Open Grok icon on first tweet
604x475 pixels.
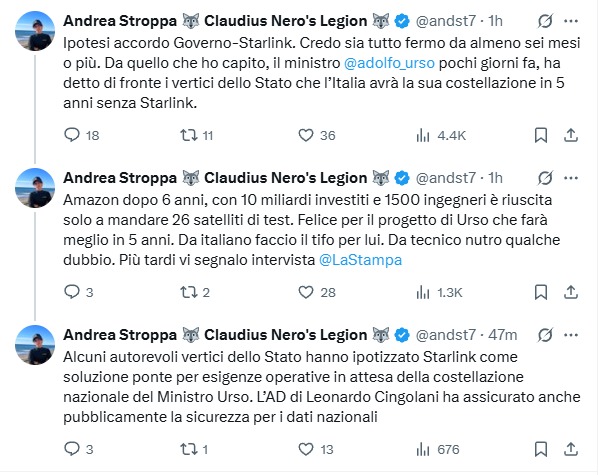546,20
